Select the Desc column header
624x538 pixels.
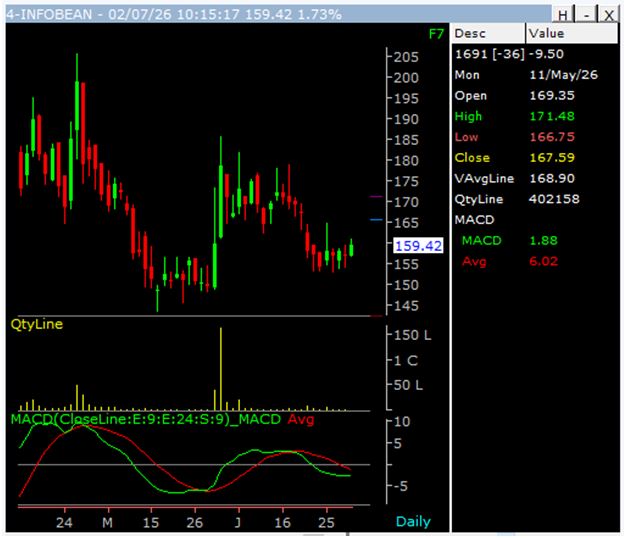pyautogui.click(x=488, y=33)
